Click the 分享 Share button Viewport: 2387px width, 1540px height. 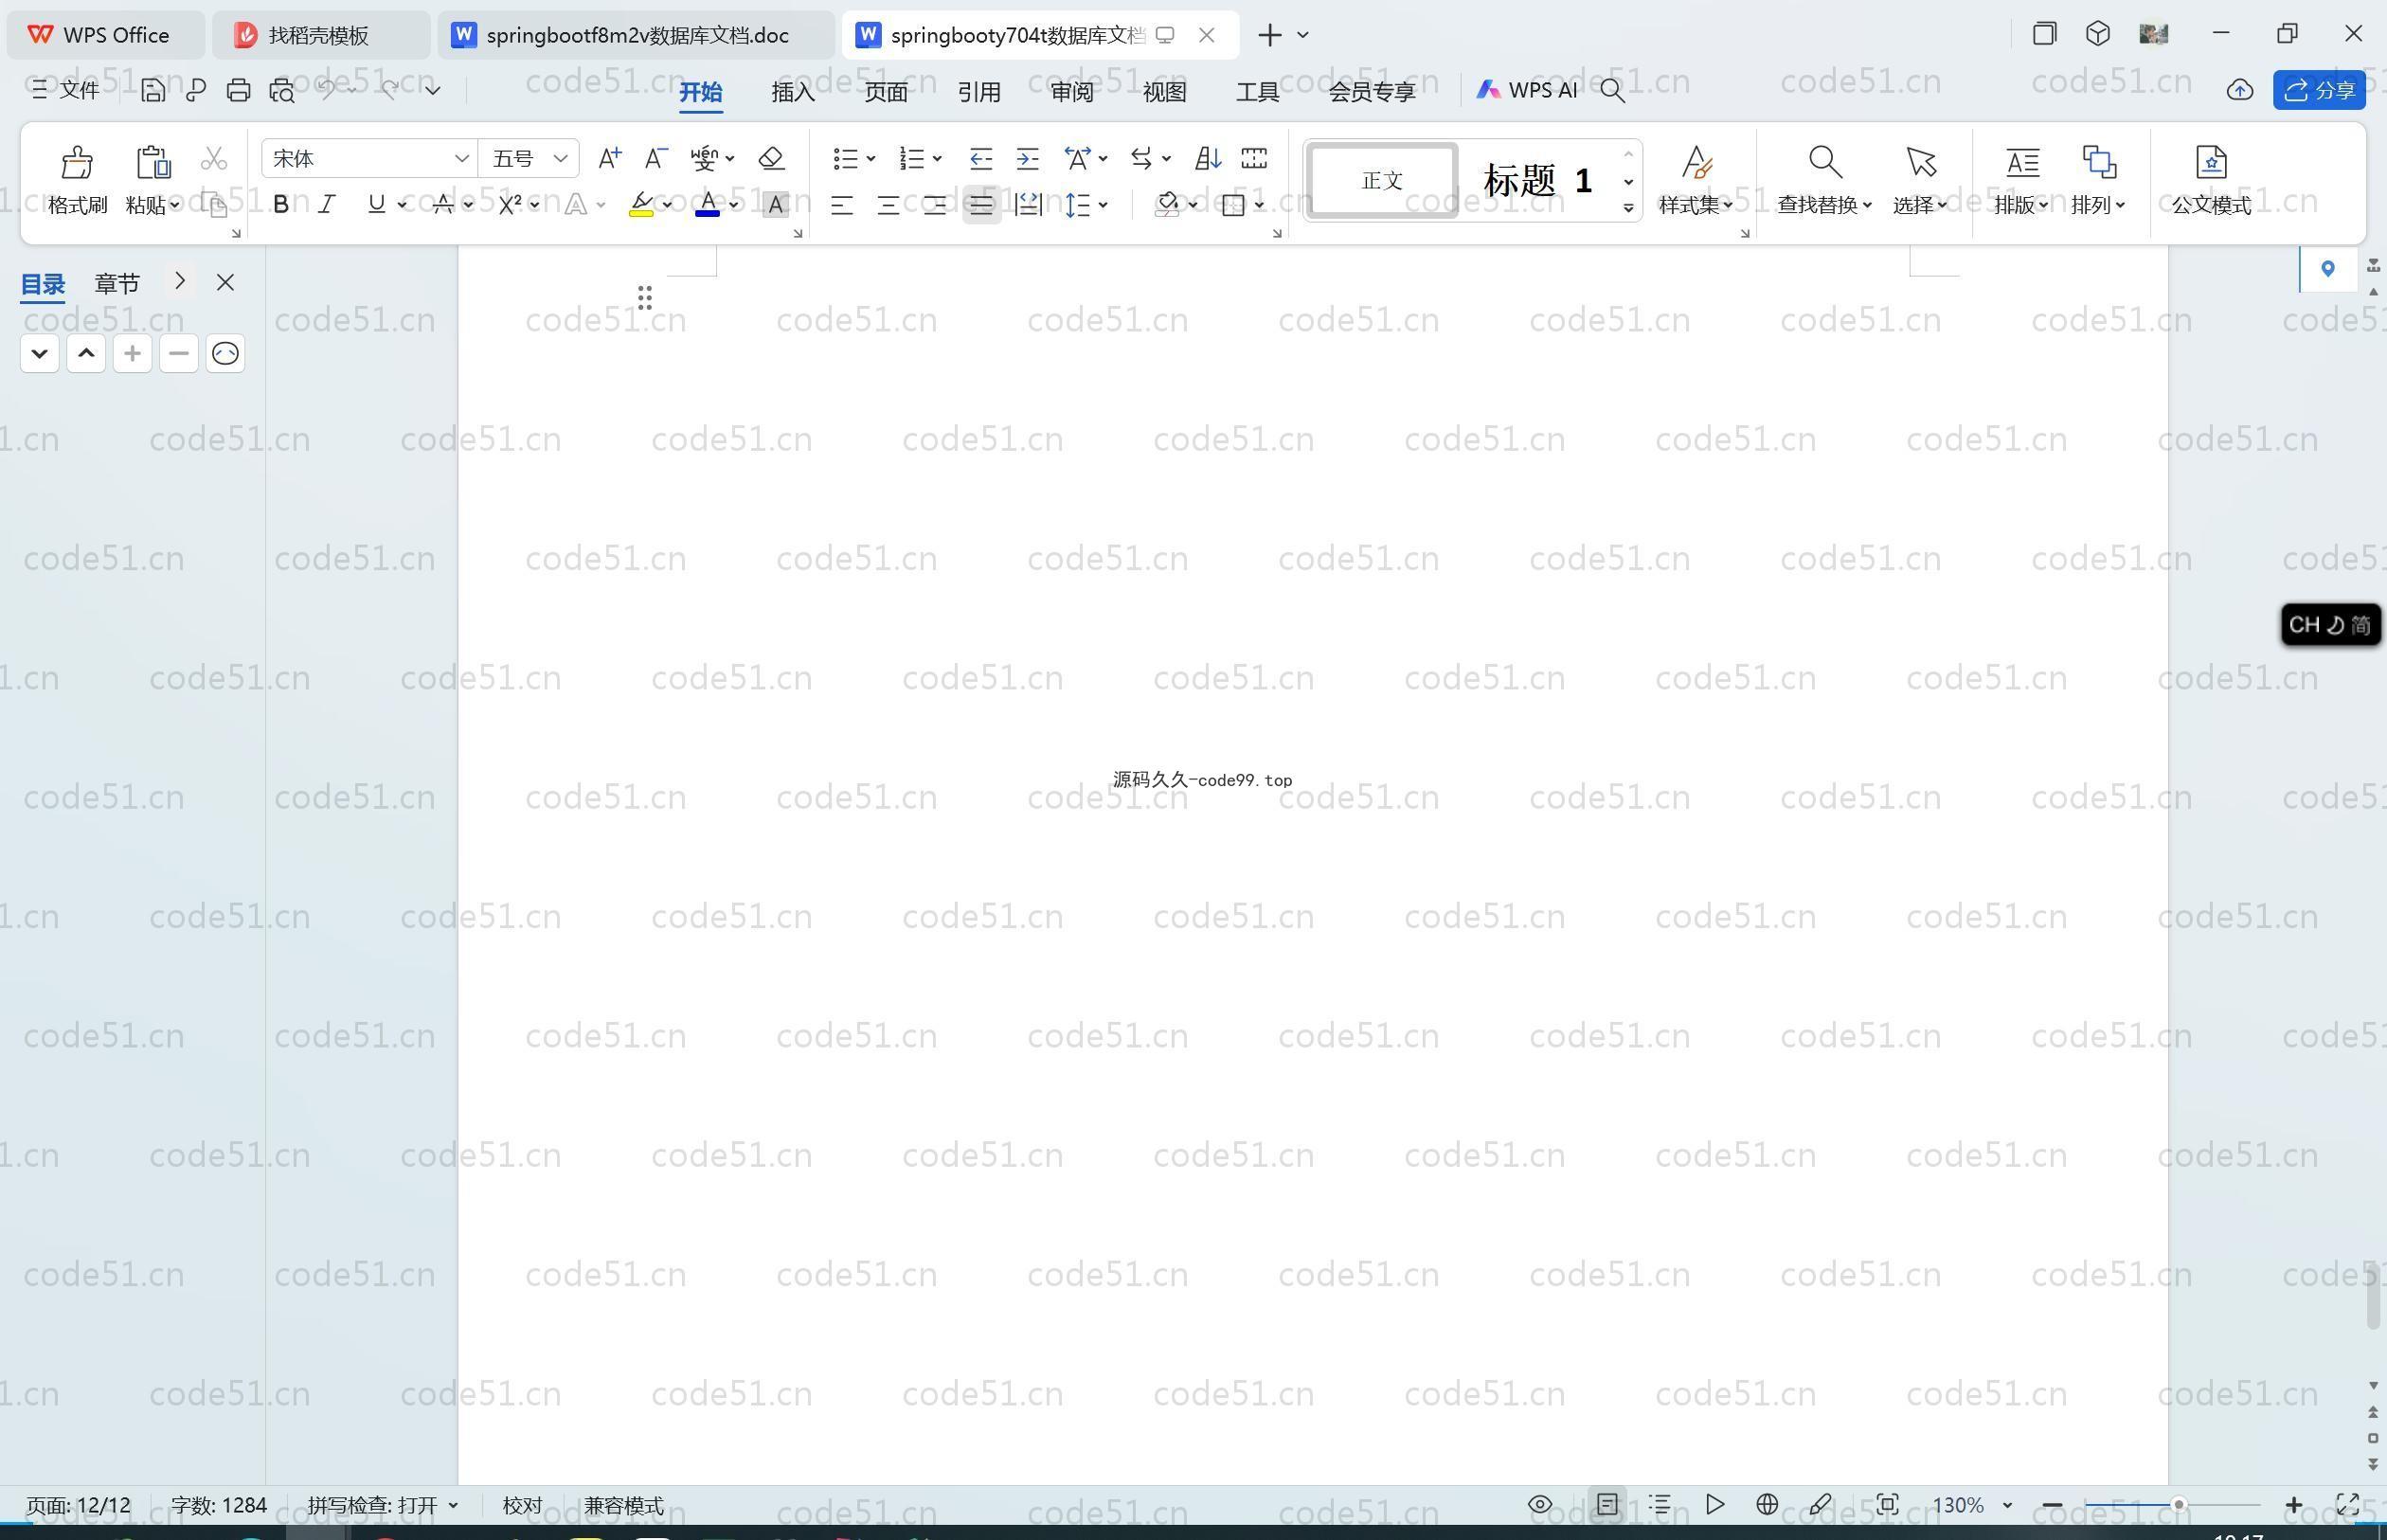click(2319, 90)
